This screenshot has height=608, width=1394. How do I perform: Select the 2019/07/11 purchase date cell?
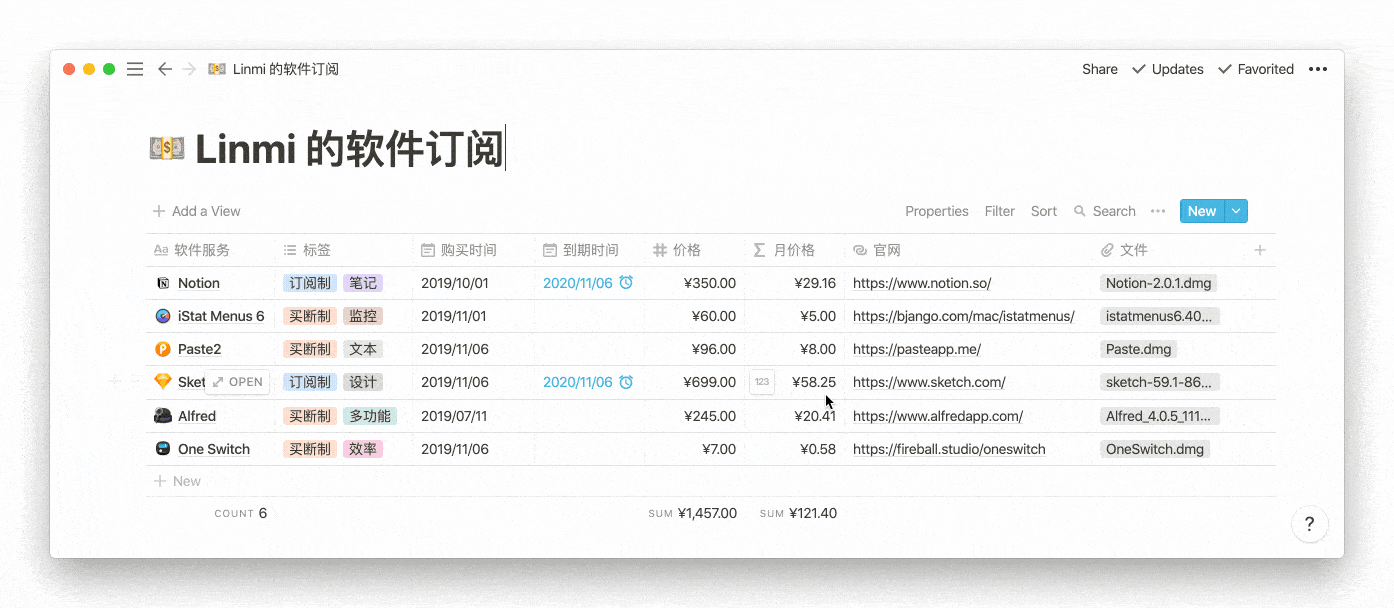coord(474,416)
